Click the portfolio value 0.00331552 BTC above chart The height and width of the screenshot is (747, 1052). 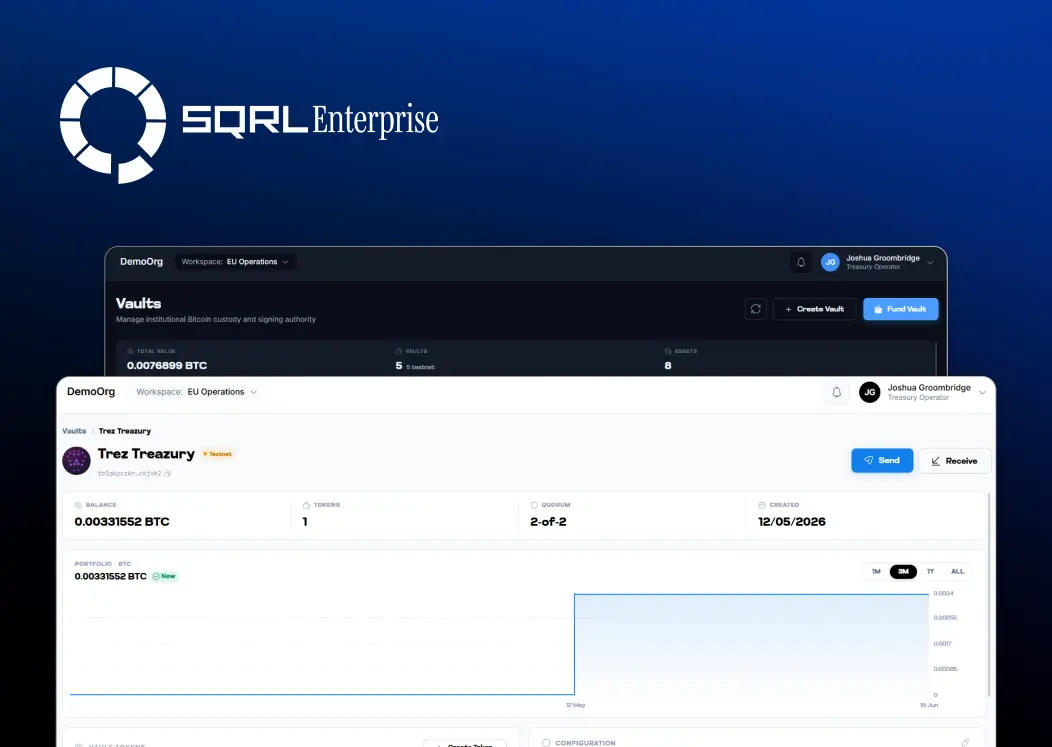click(x=111, y=577)
